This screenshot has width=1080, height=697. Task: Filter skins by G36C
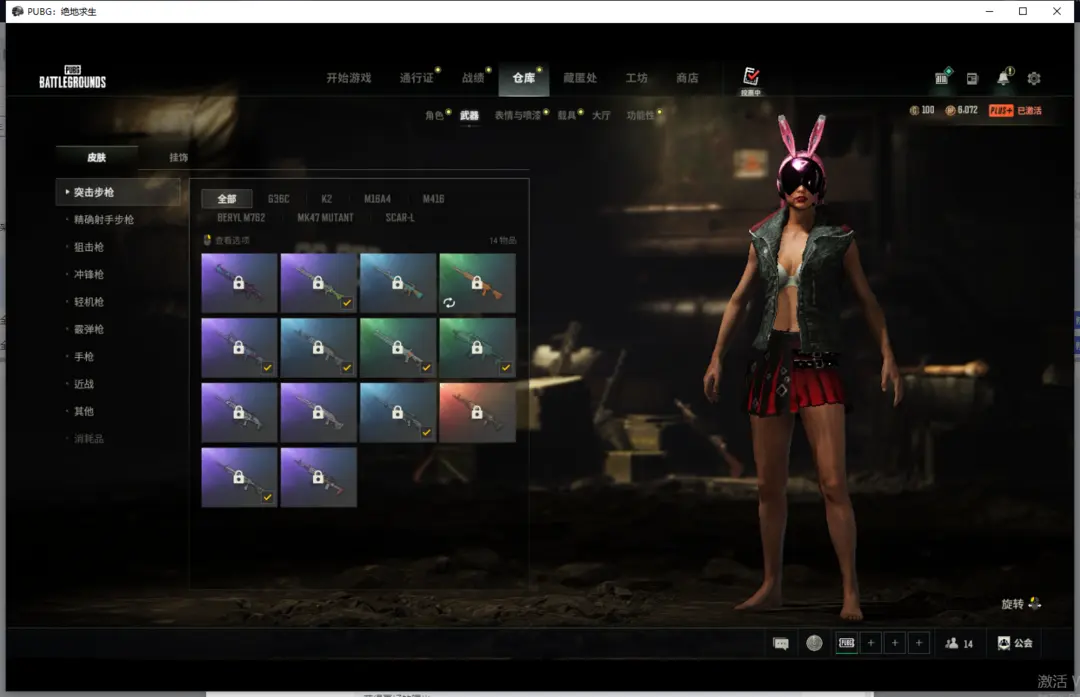pos(278,199)
